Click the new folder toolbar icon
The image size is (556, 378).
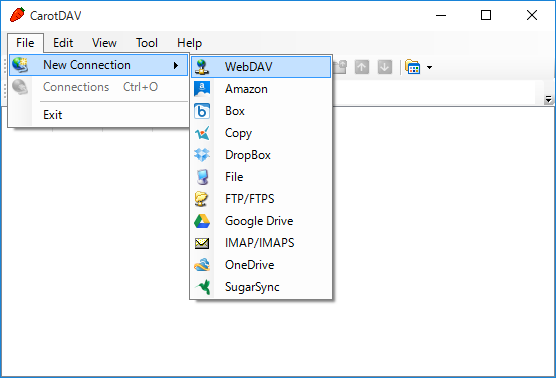pos(340,67)
